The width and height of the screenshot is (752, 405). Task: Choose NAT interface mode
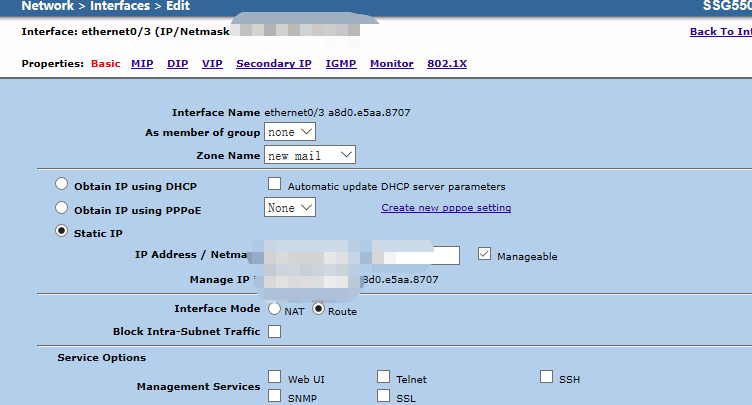[x=274, y=310]
